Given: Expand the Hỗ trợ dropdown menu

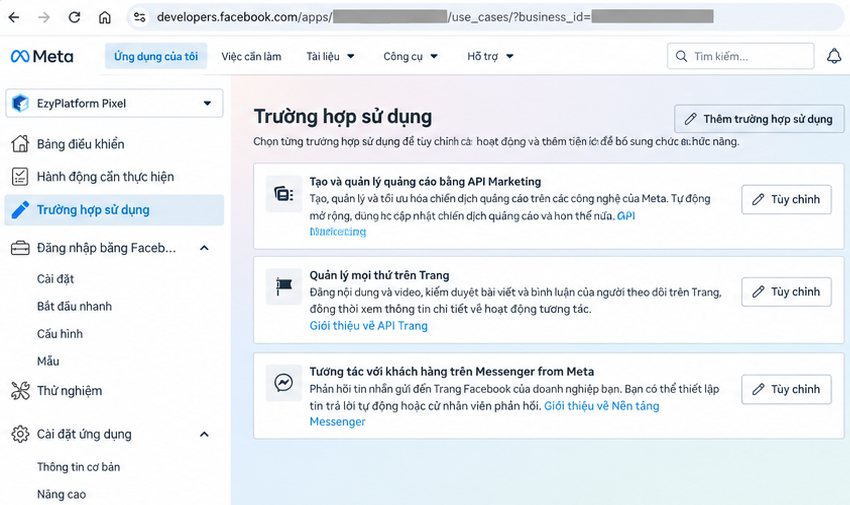Looking at the screenshot, I should click(490, 56).
